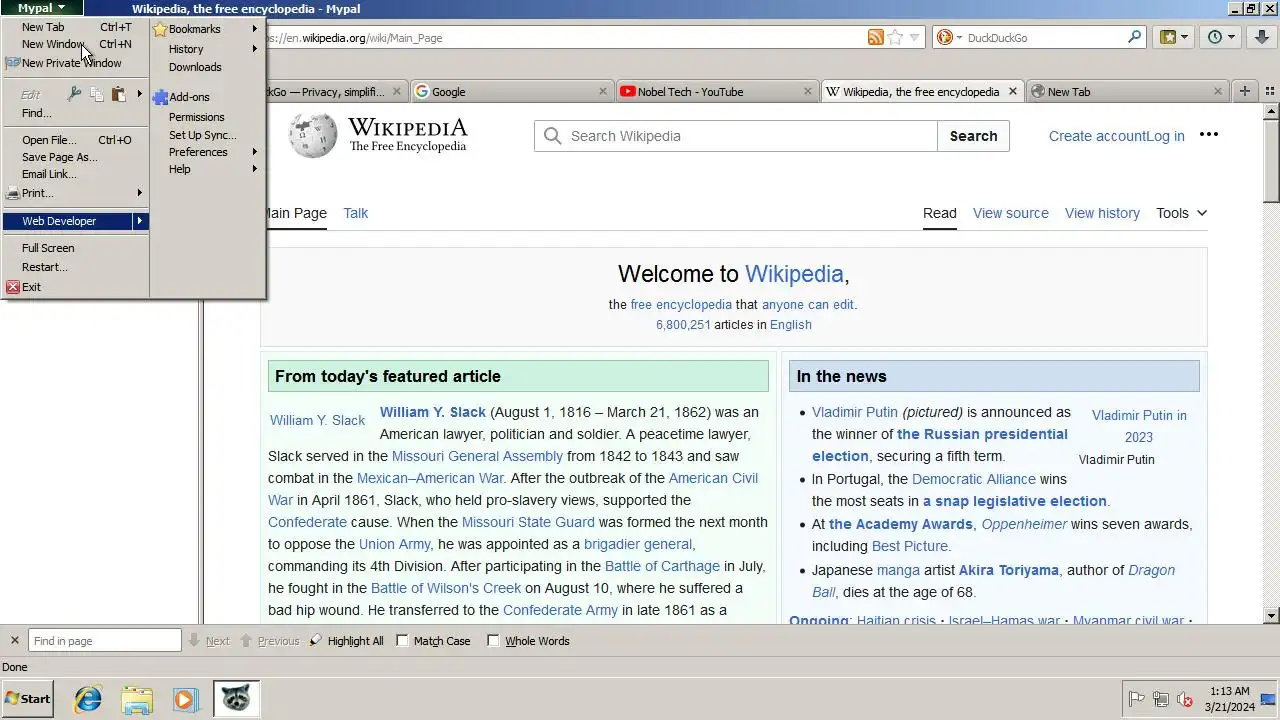Select Full Screen in Mypal menu

pos(75,248)
